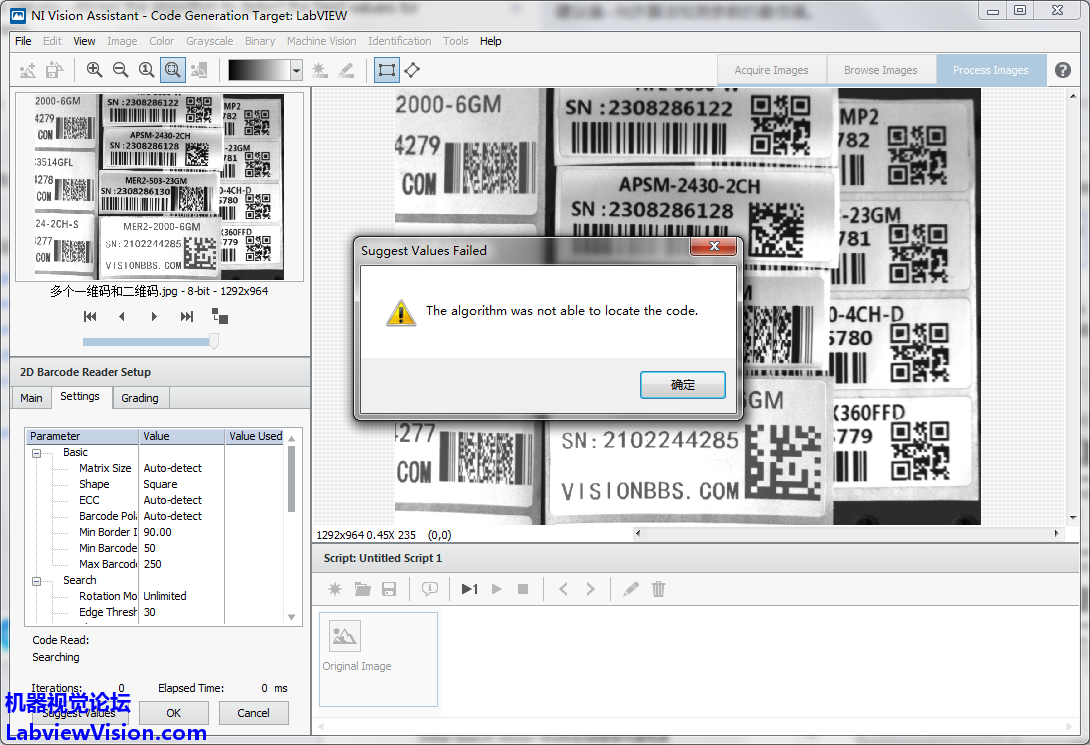
Task: Select the Rotated Rectangle ROI tool
Action: pos(412,70)
